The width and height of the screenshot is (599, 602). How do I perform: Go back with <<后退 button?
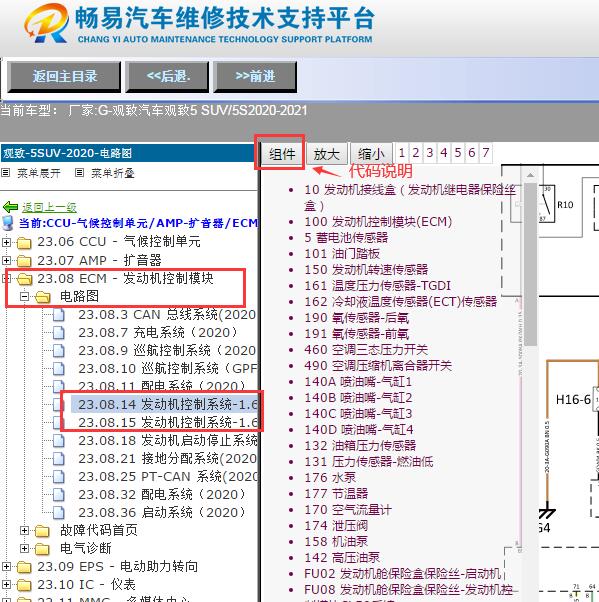(x=168, y=76)
